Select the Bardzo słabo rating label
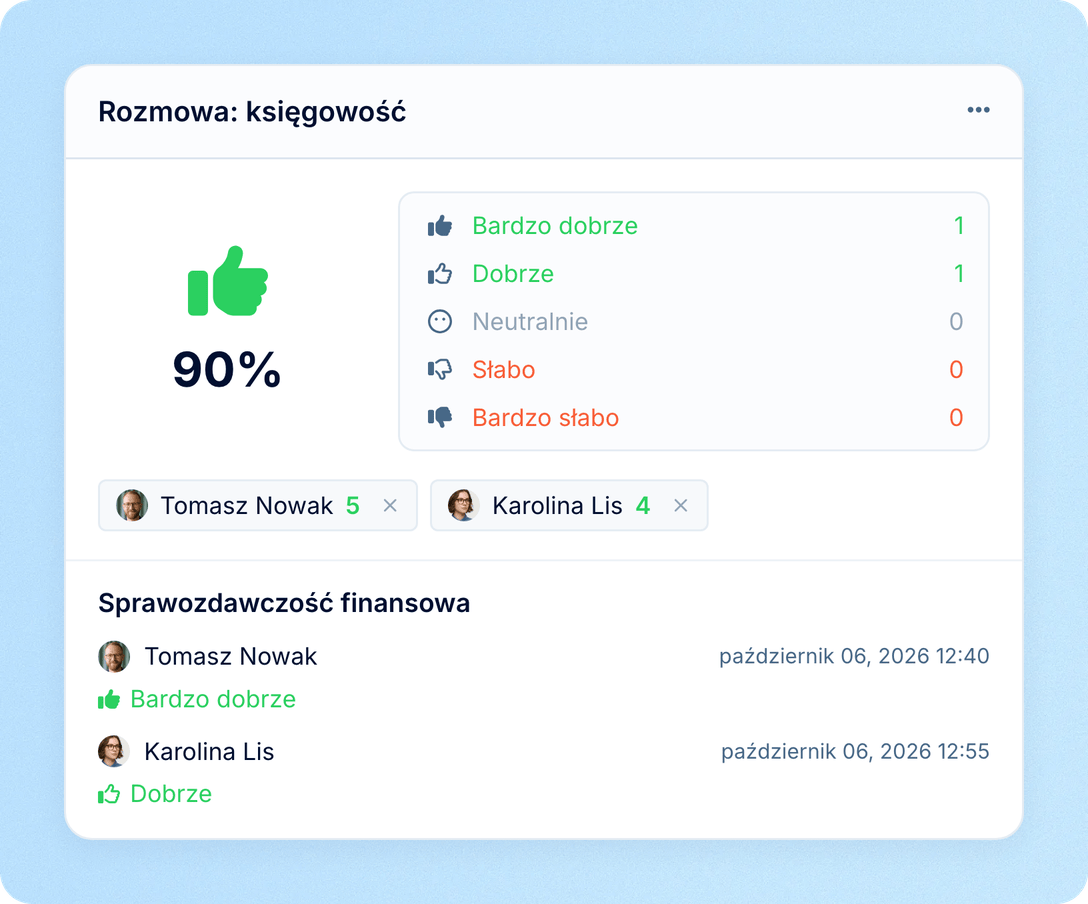This screenshot has width=1088, height=904. click(x=545, y=417)
